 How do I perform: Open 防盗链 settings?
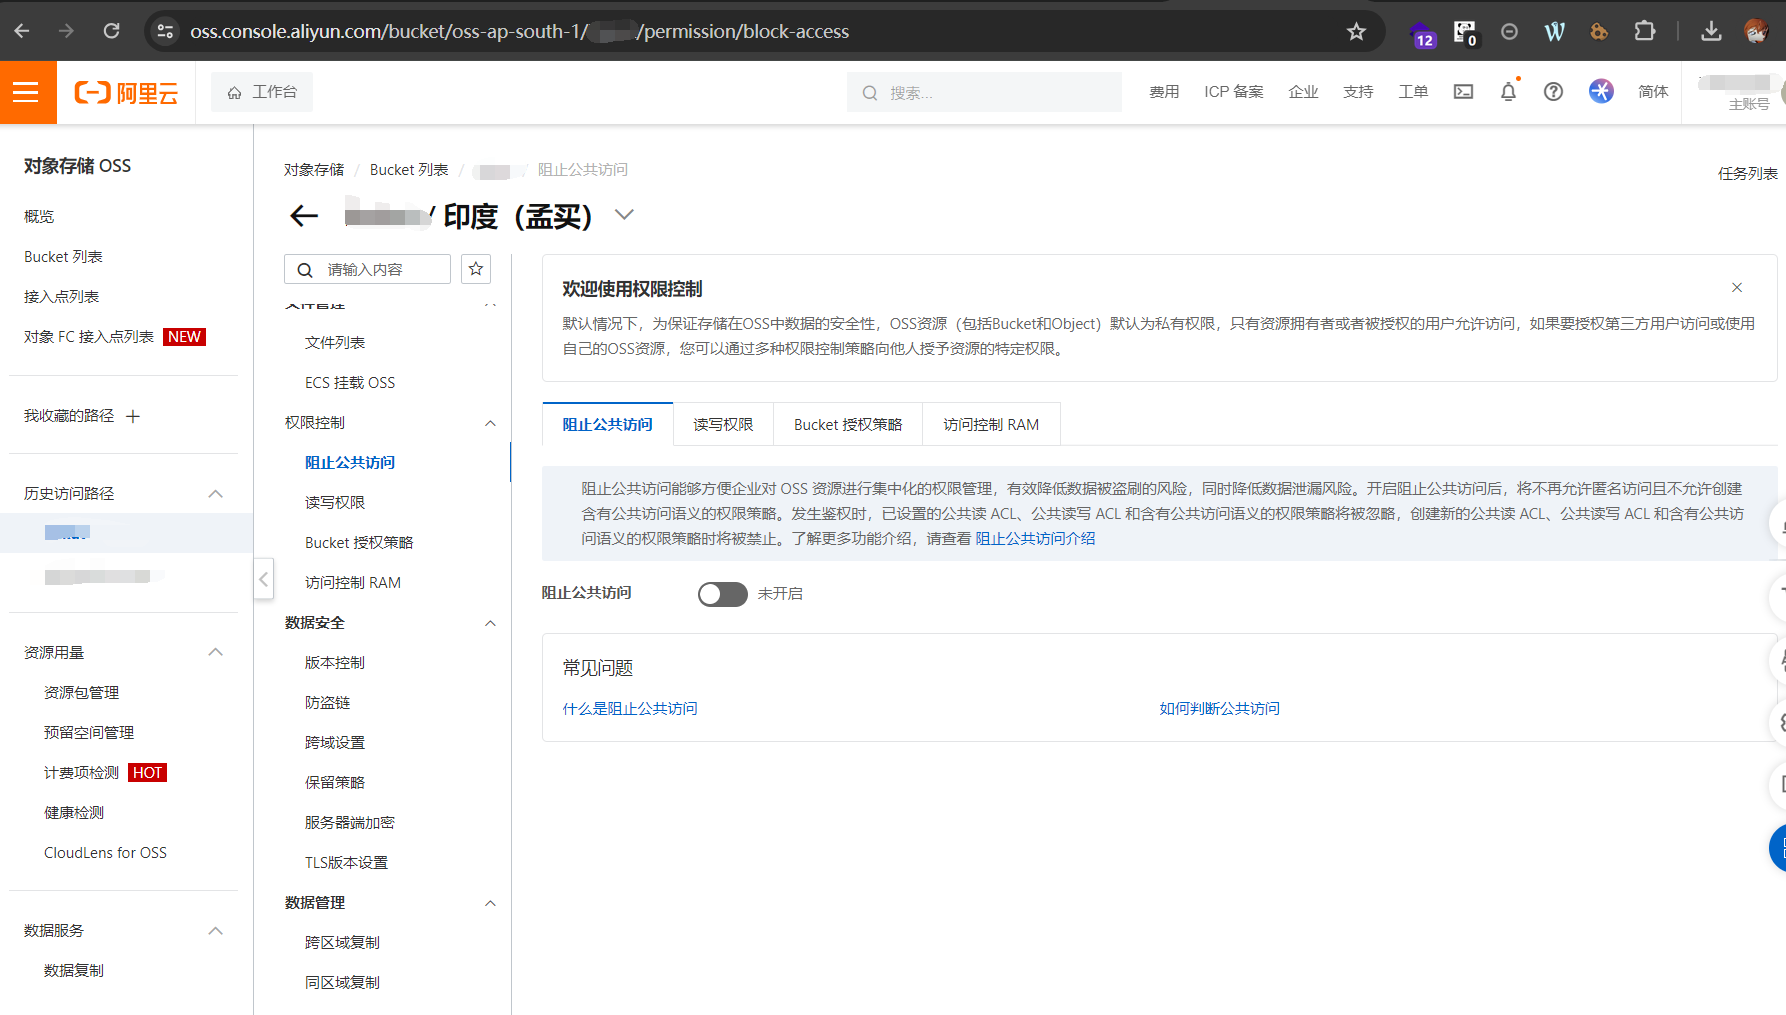click(327, 702)
